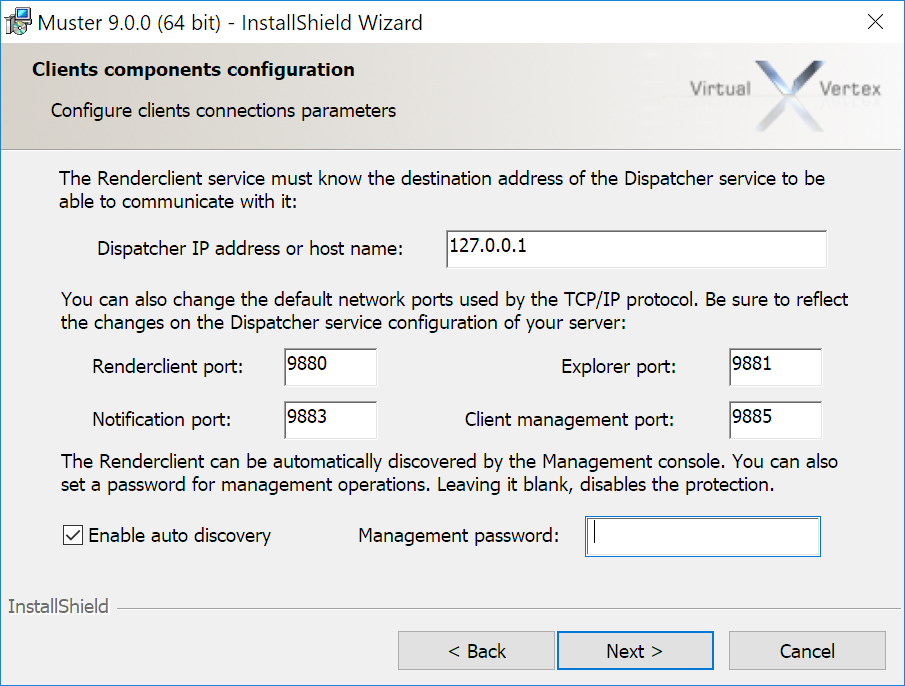Viewport: 905px width, 686px height.
Task: Focus the Renderclient port field
Action: click(x=330, y=367)
